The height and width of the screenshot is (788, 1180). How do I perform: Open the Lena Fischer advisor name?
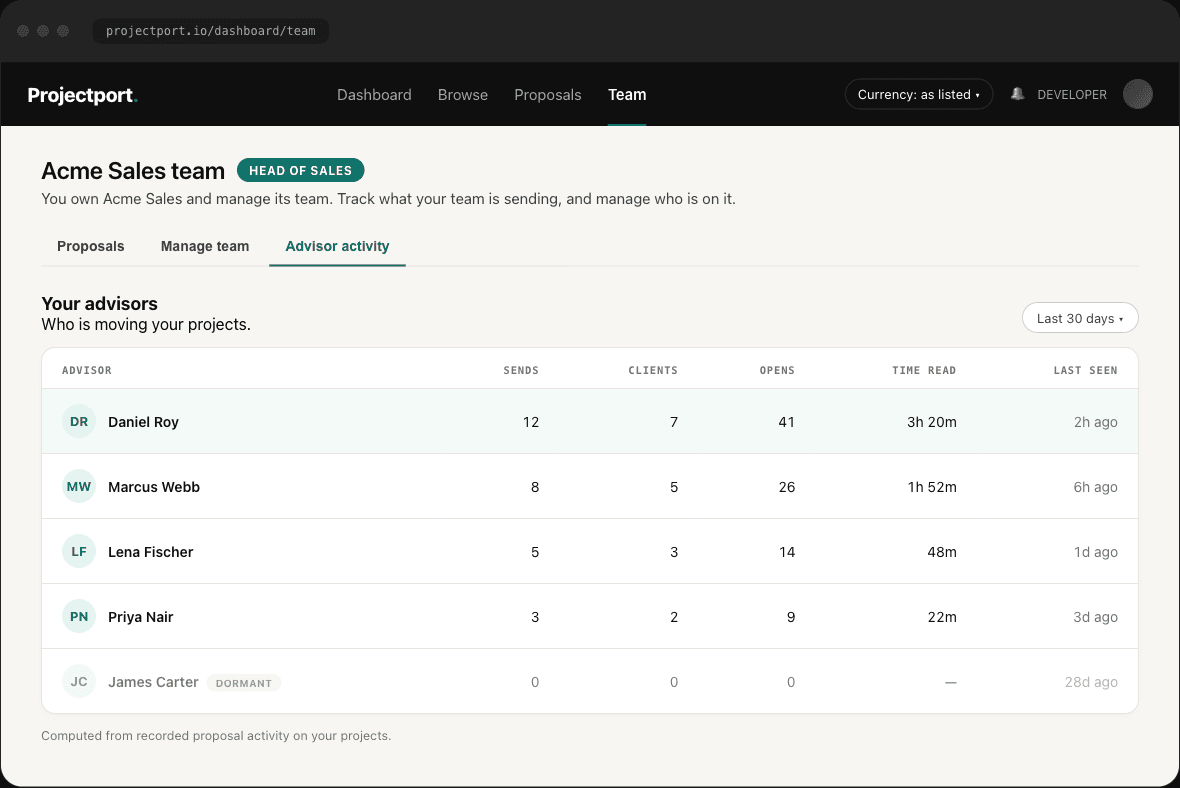tap(151, 552)
